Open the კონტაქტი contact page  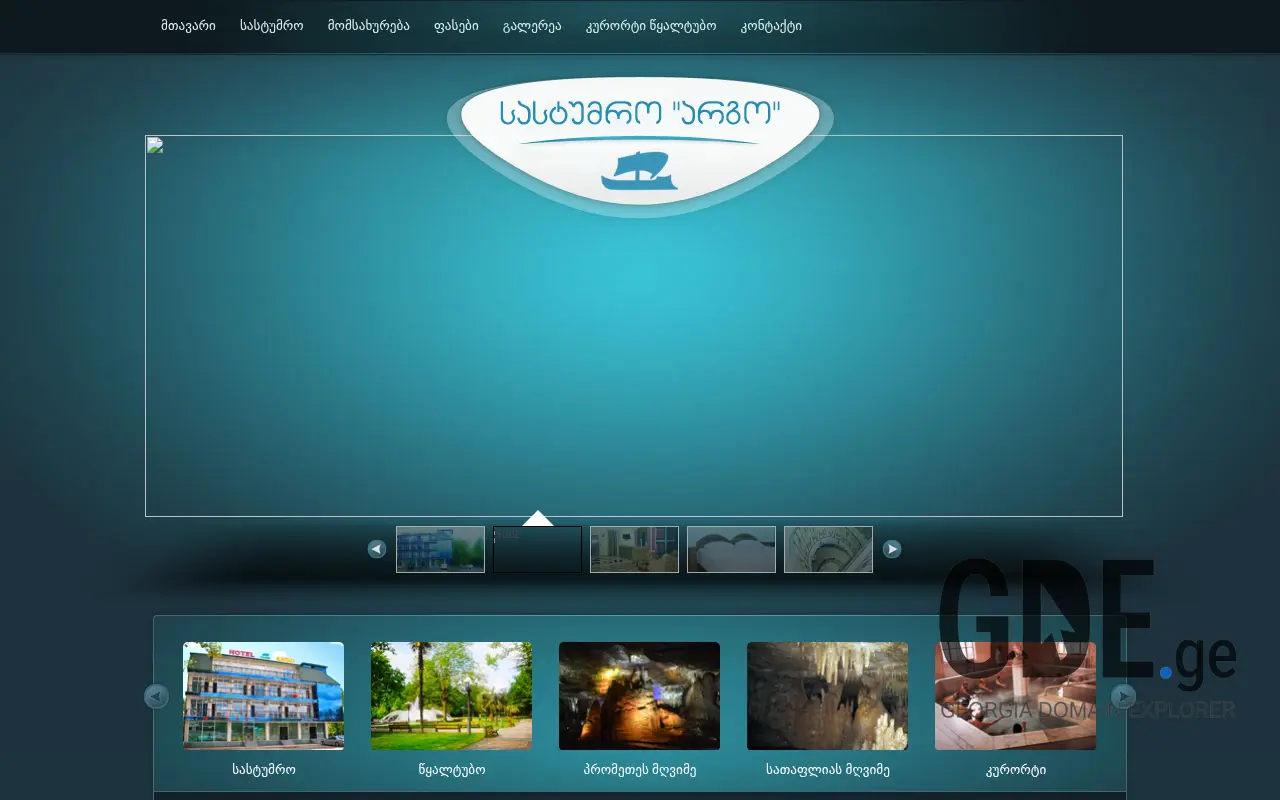771,26
